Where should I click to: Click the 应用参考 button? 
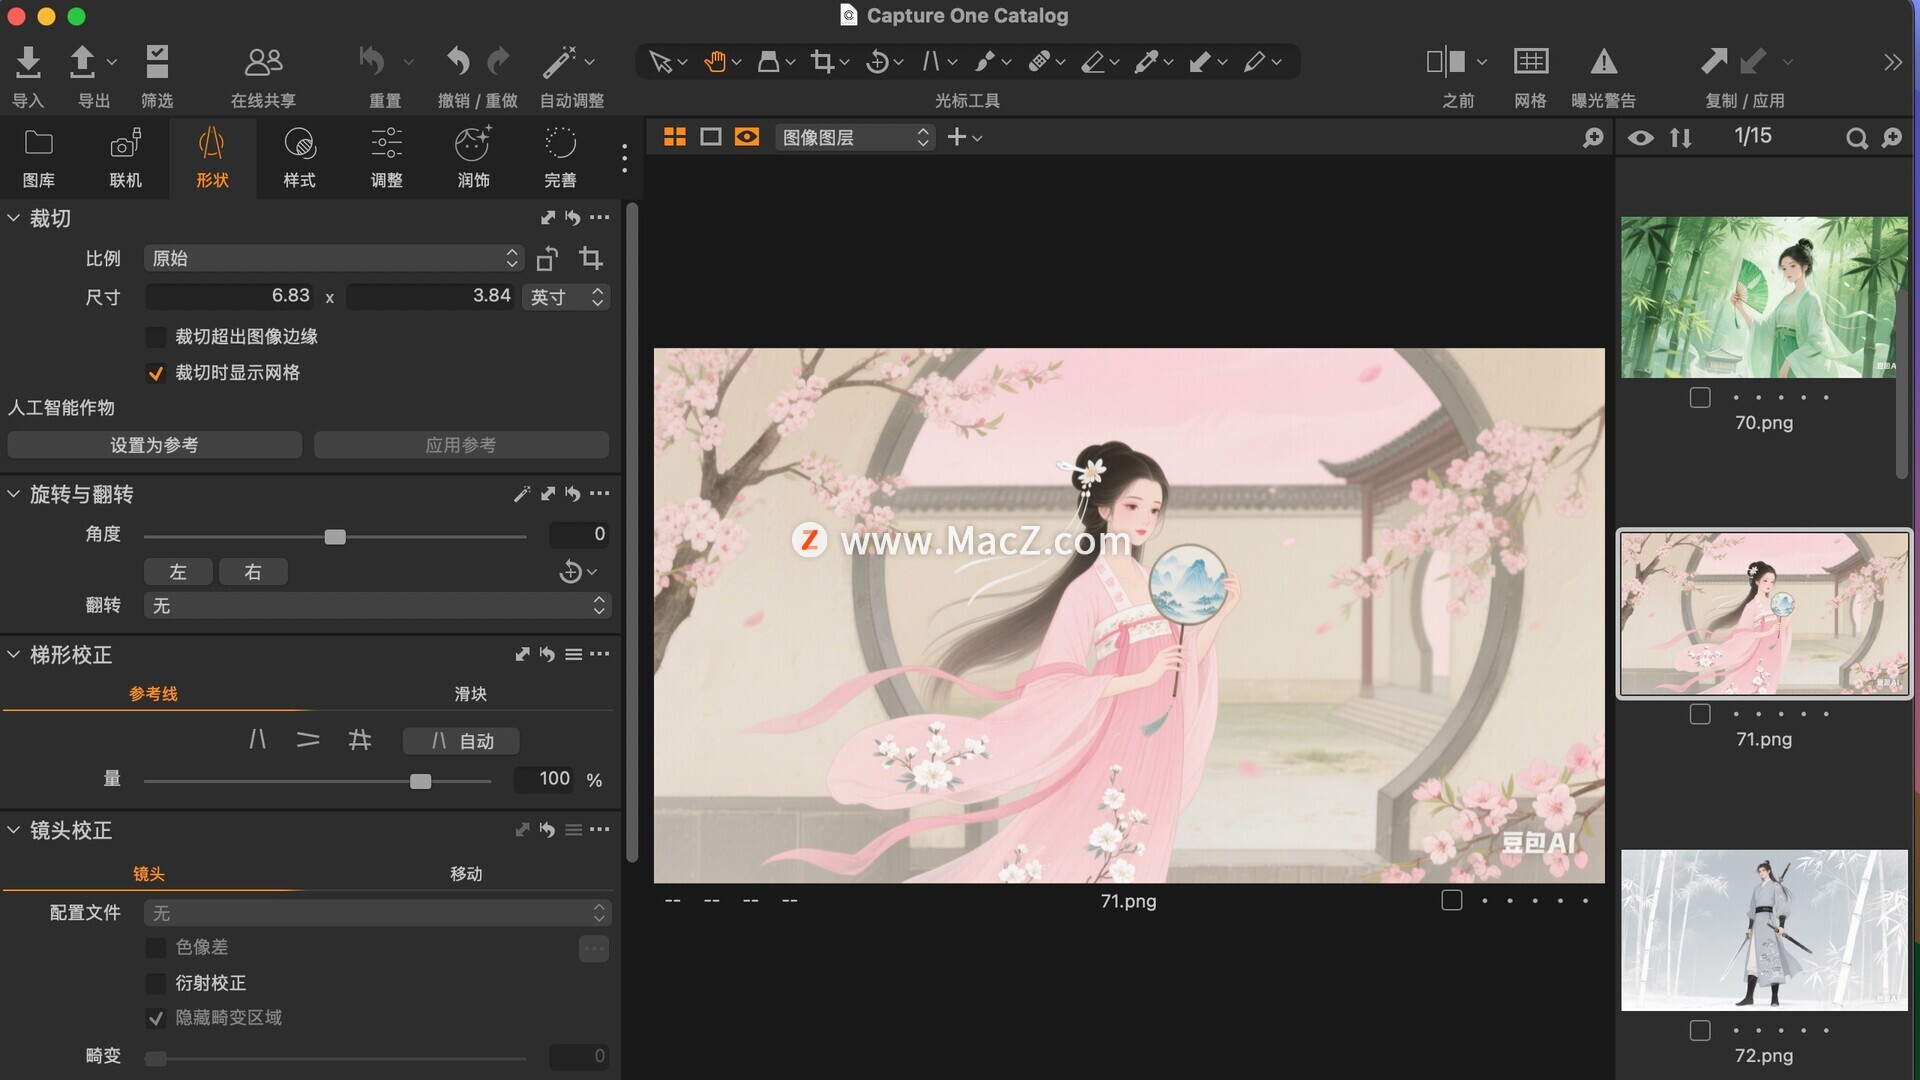click(x=461, y=445)
